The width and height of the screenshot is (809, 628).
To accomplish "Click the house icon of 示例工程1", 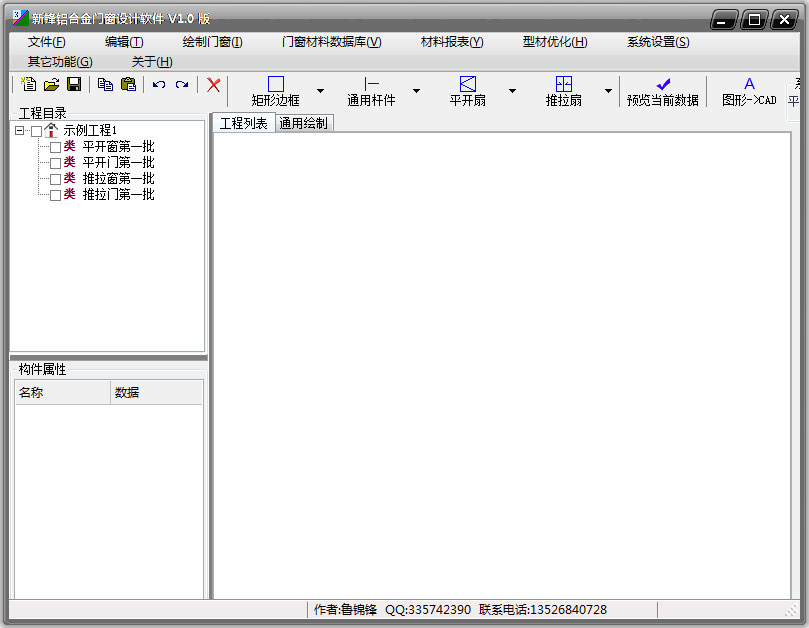I will click(x=51, y=130).
